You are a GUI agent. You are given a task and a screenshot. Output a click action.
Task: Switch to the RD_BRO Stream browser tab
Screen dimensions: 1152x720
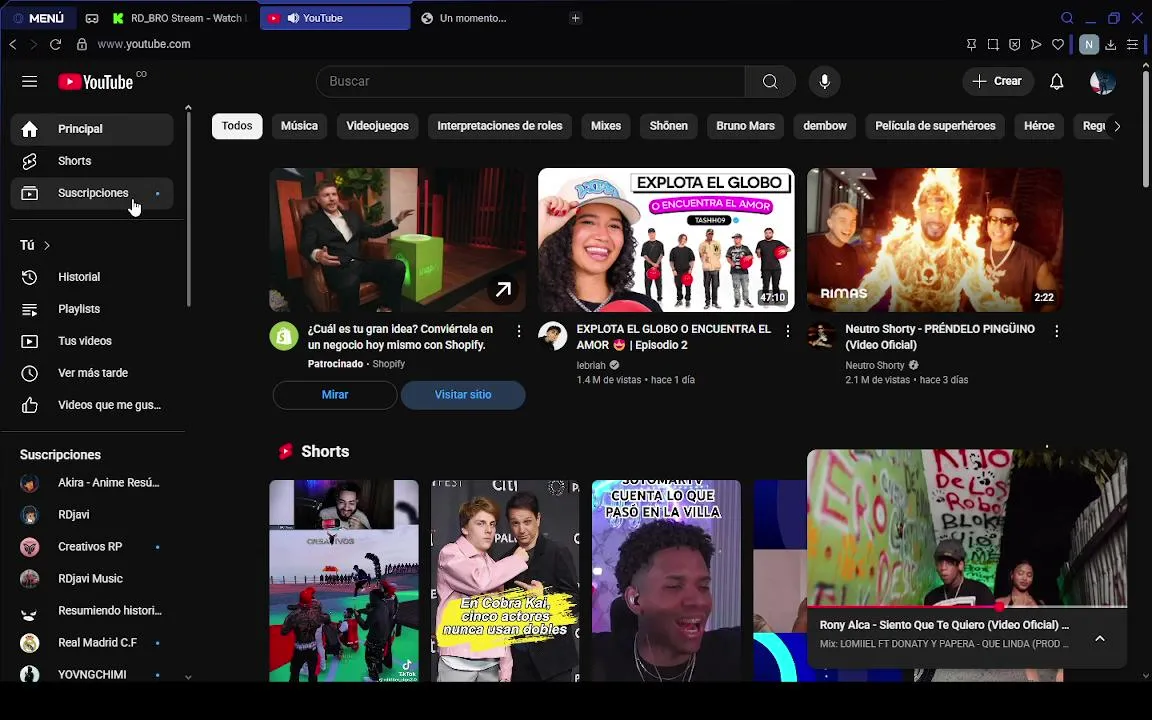click(181, 18)
